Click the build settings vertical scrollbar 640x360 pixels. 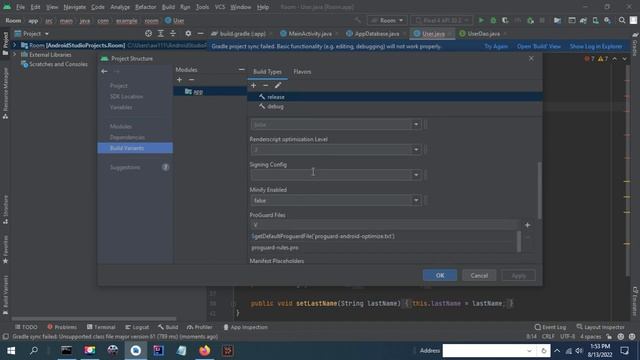coord(540,190)
